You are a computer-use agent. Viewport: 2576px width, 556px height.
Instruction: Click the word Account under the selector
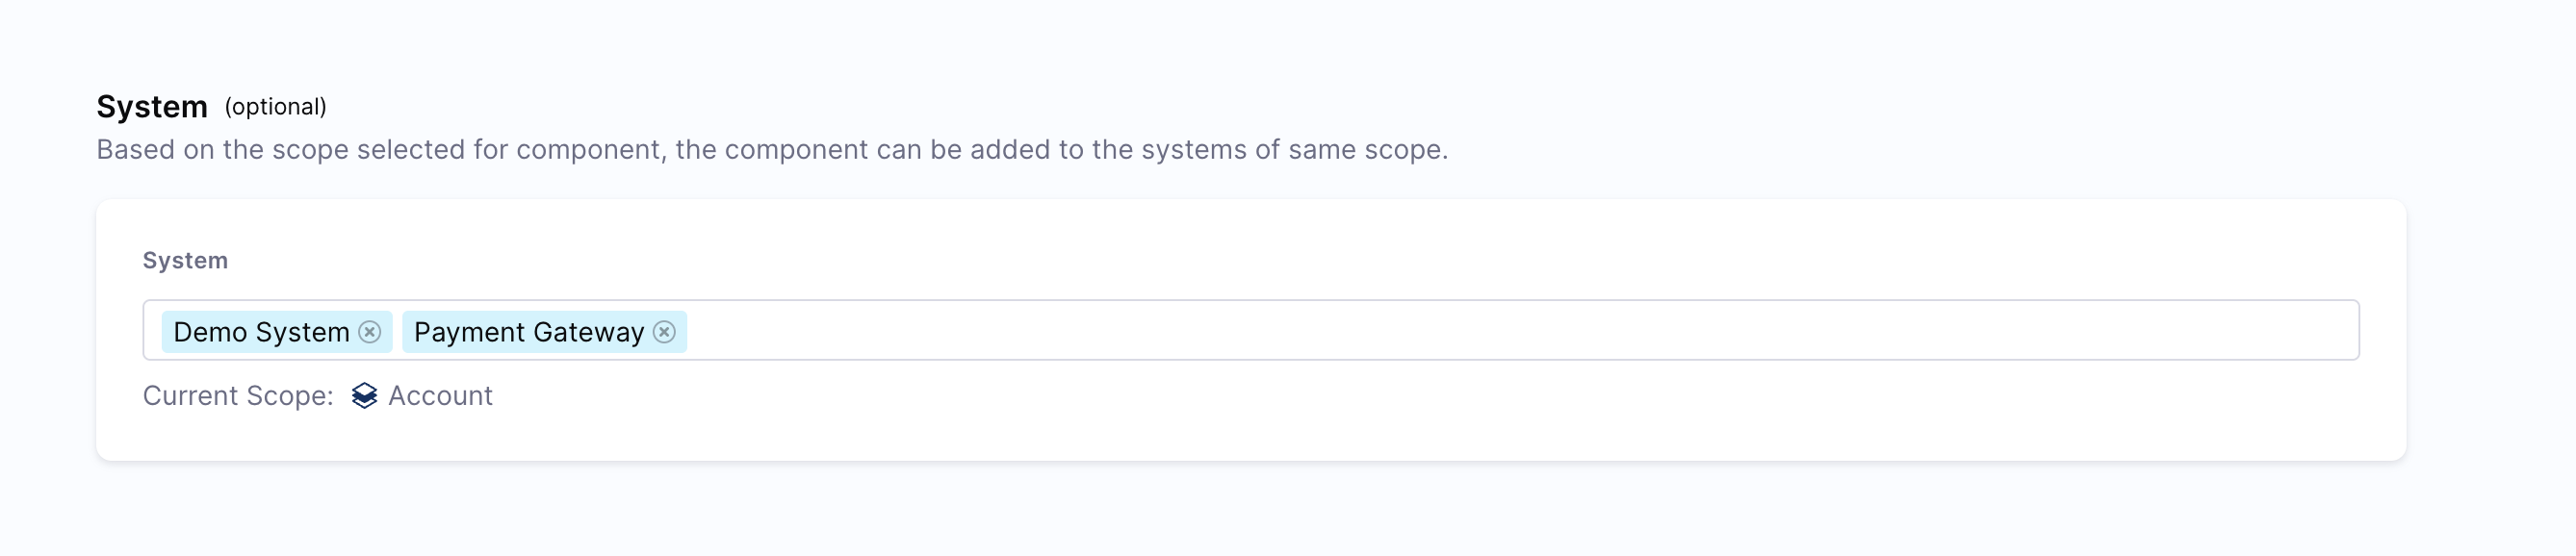point(440,396)
